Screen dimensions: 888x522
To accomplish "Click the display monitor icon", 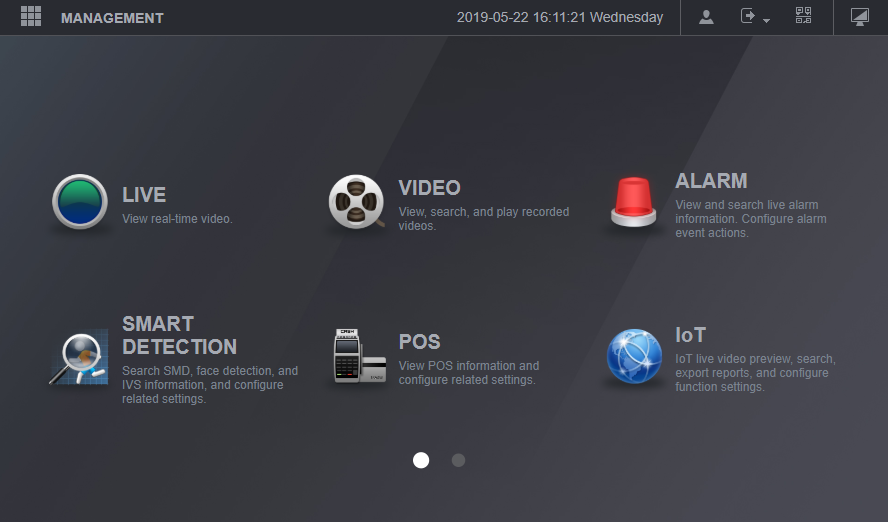I will click(860, 17).
